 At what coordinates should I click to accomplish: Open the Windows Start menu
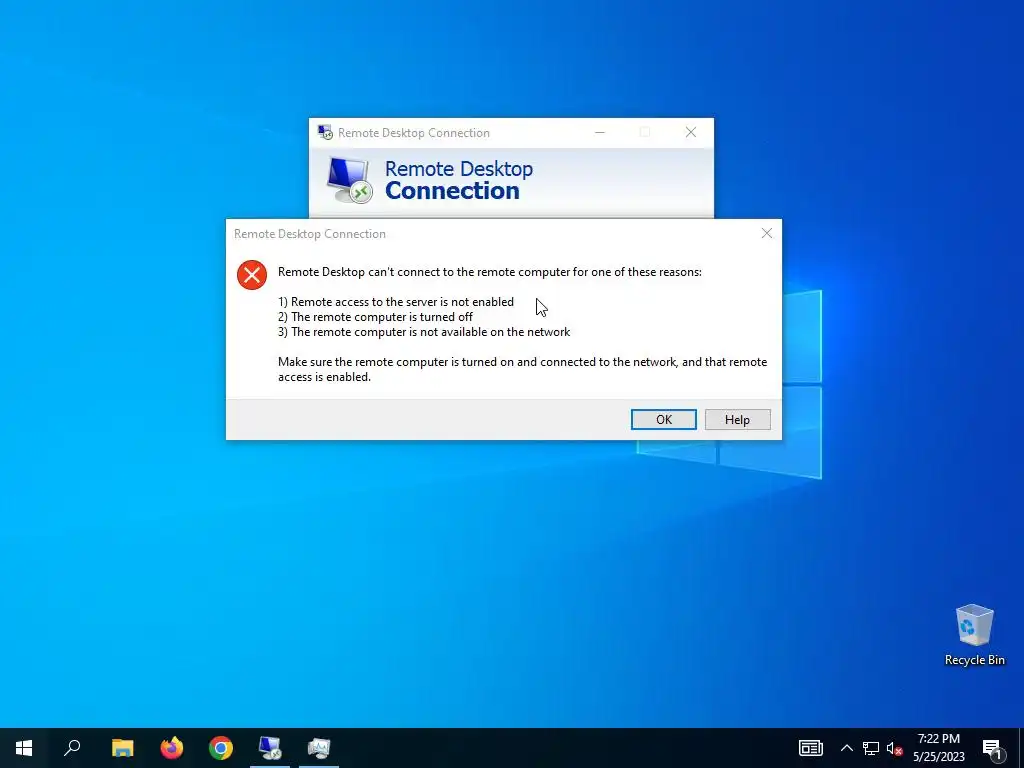click(24, 748)
